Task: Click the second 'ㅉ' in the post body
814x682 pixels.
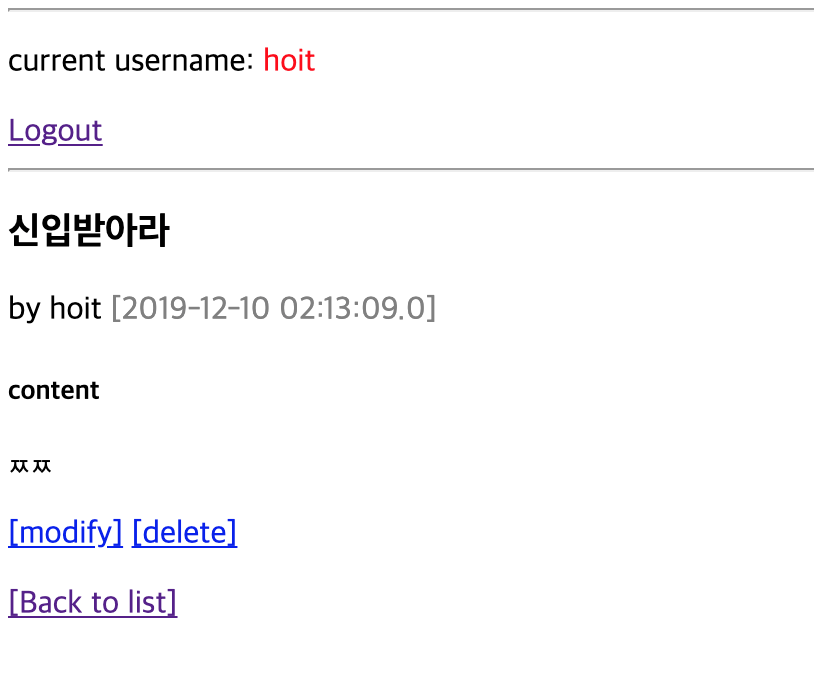Action: [x=41, y=466]
